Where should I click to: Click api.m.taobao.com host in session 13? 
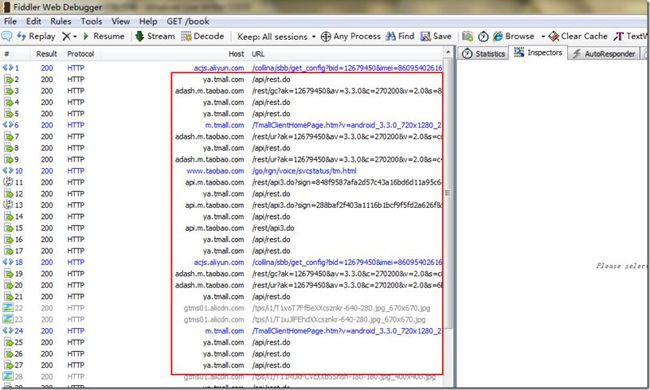(215, 205)
